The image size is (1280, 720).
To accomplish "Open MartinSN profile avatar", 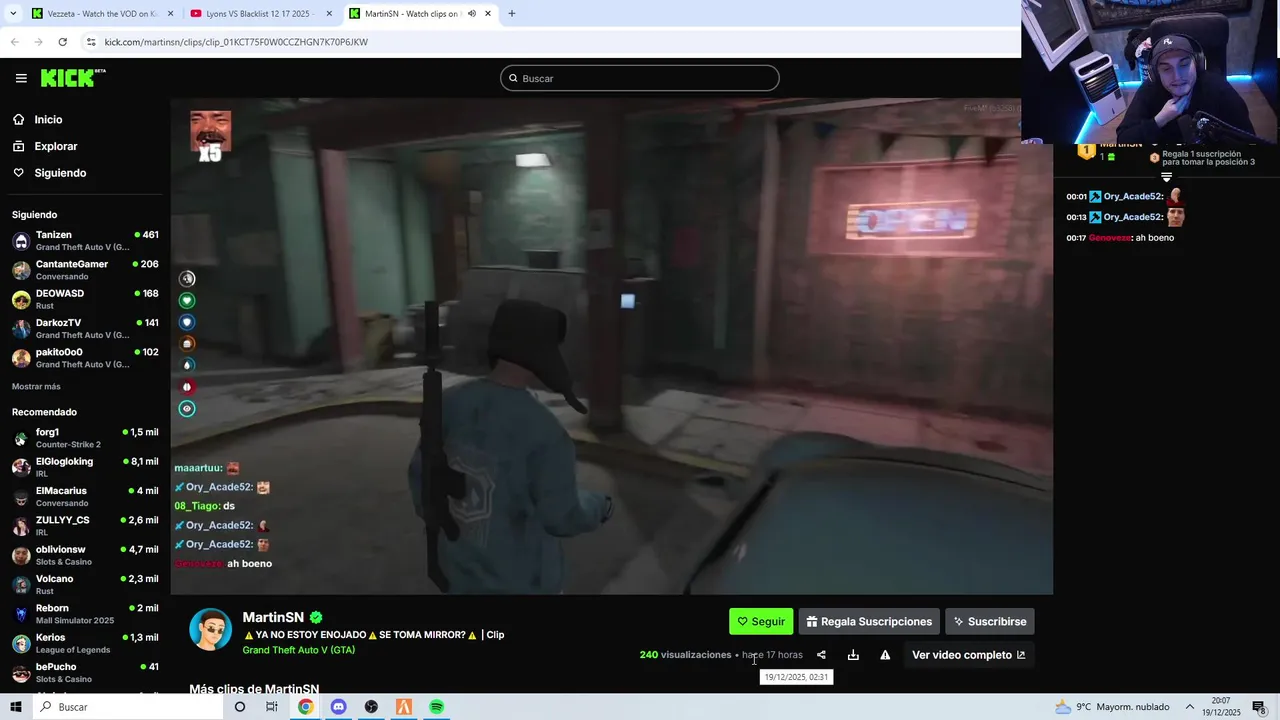I will [210, 629].
